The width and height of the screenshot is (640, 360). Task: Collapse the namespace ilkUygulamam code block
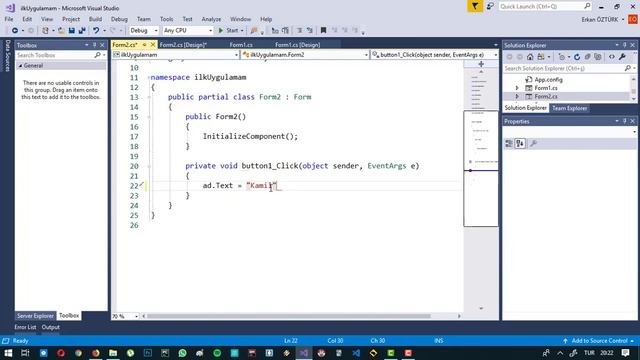click(149, 77)
